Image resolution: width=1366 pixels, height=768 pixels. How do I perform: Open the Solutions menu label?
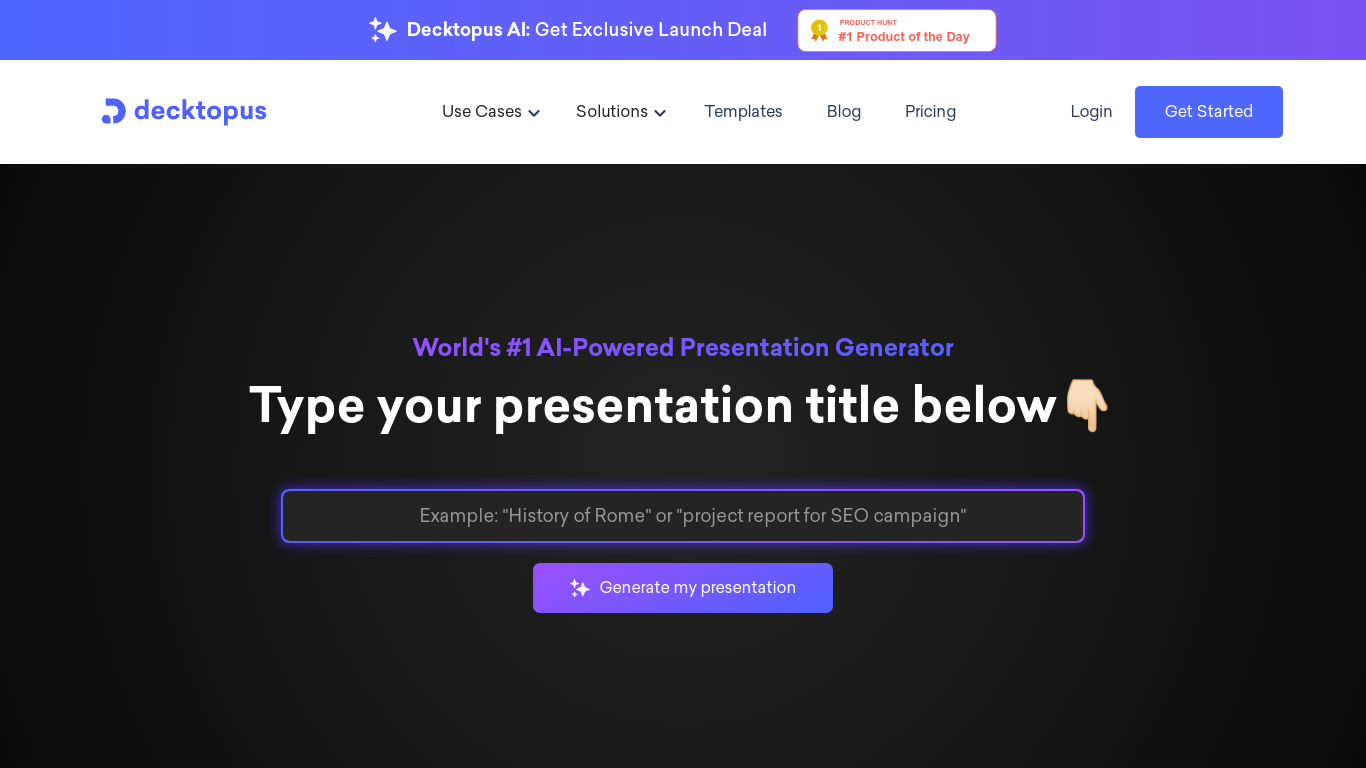click(x=611, y=112)
